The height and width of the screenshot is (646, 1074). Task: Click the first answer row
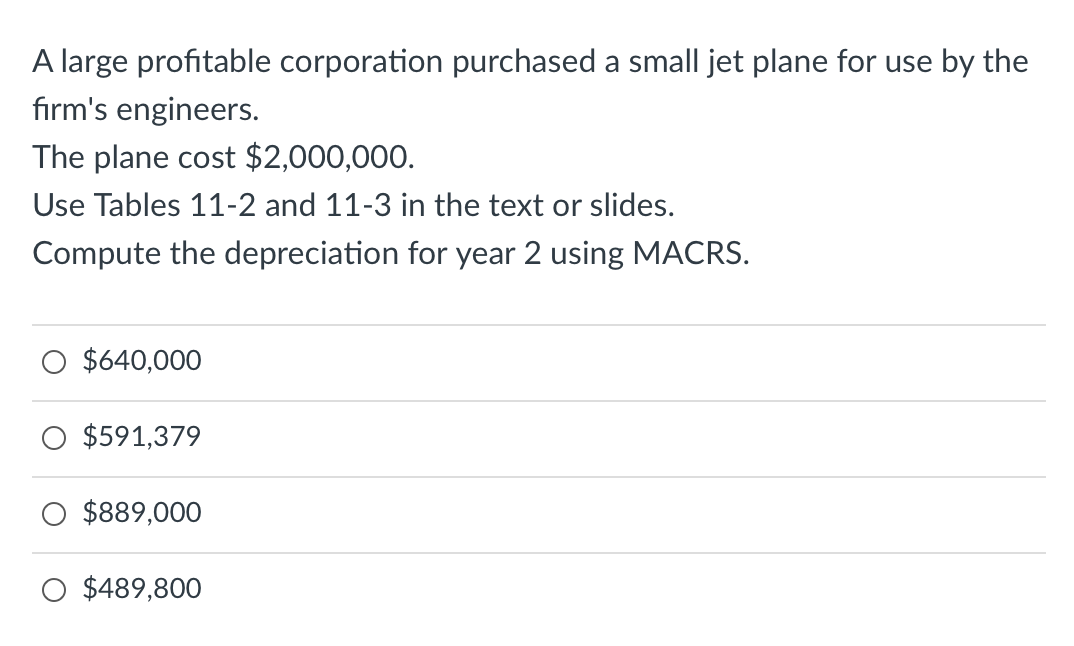click(400, 362)
